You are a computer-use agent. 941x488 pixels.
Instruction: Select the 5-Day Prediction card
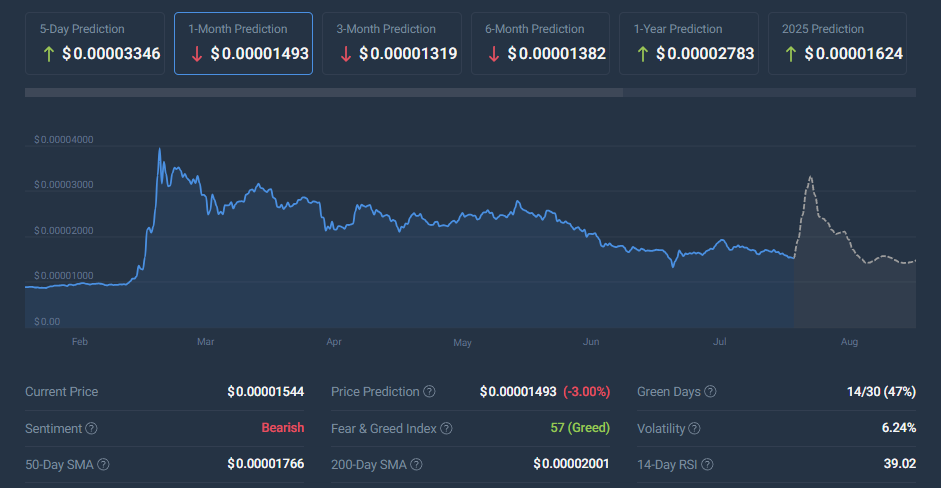[x=95, y=43]
